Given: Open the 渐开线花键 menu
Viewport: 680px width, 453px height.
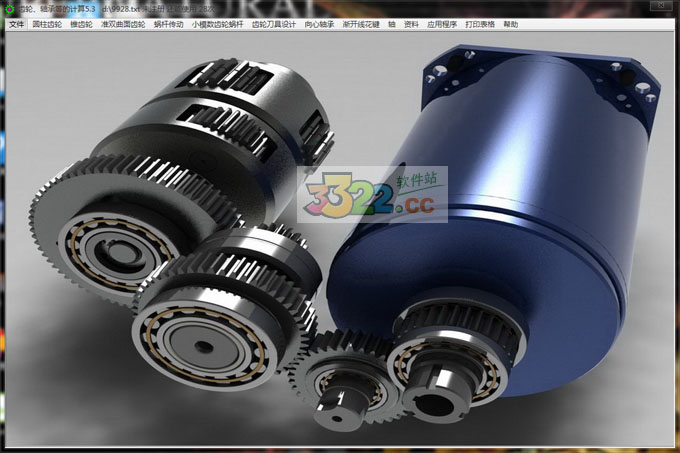Looking at the screenshot, I should [361, 24].
